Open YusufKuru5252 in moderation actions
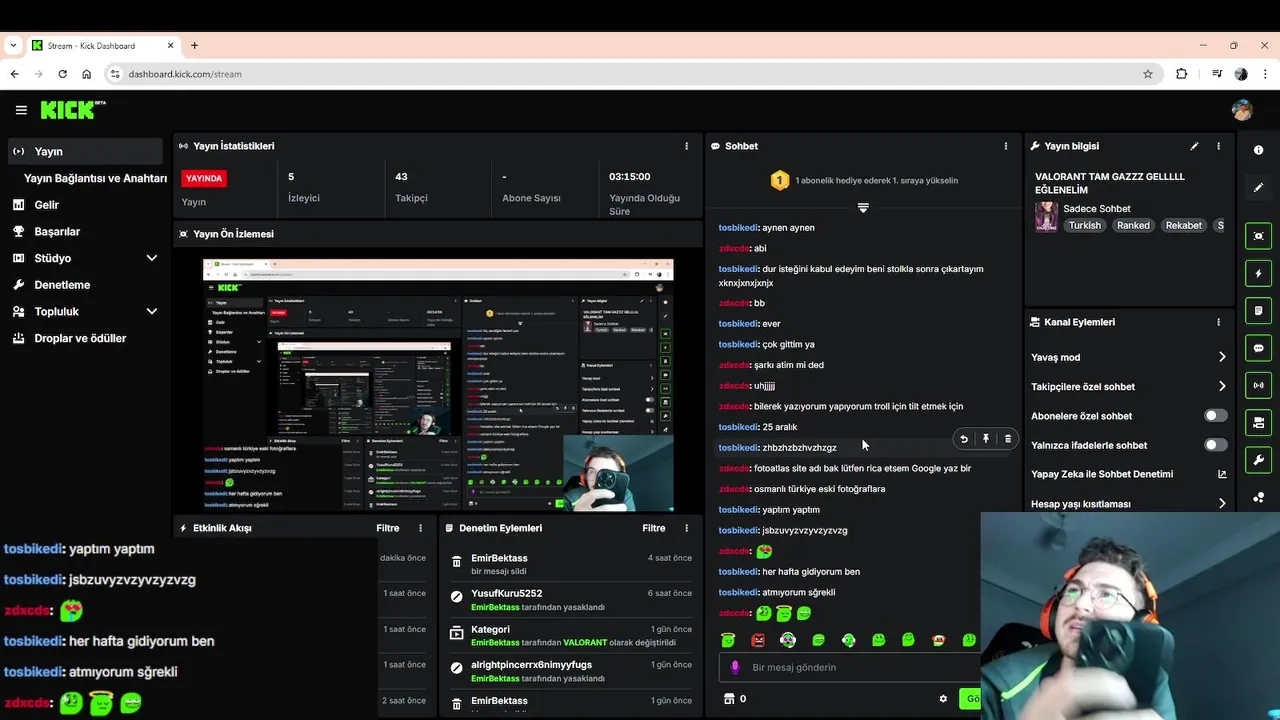Screen dimensions: 1280x720 (x=506, y=593)
